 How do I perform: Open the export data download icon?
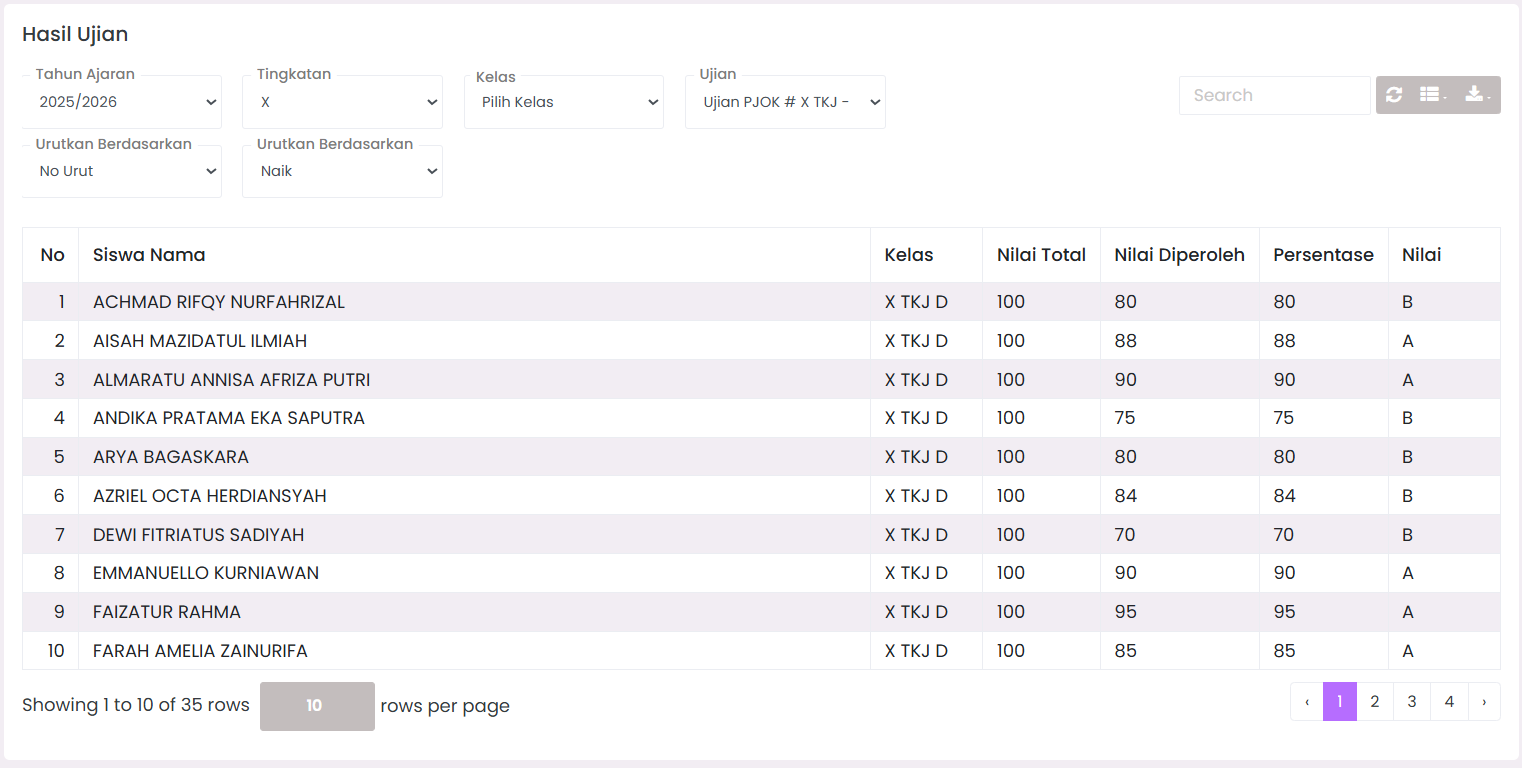1477,95
